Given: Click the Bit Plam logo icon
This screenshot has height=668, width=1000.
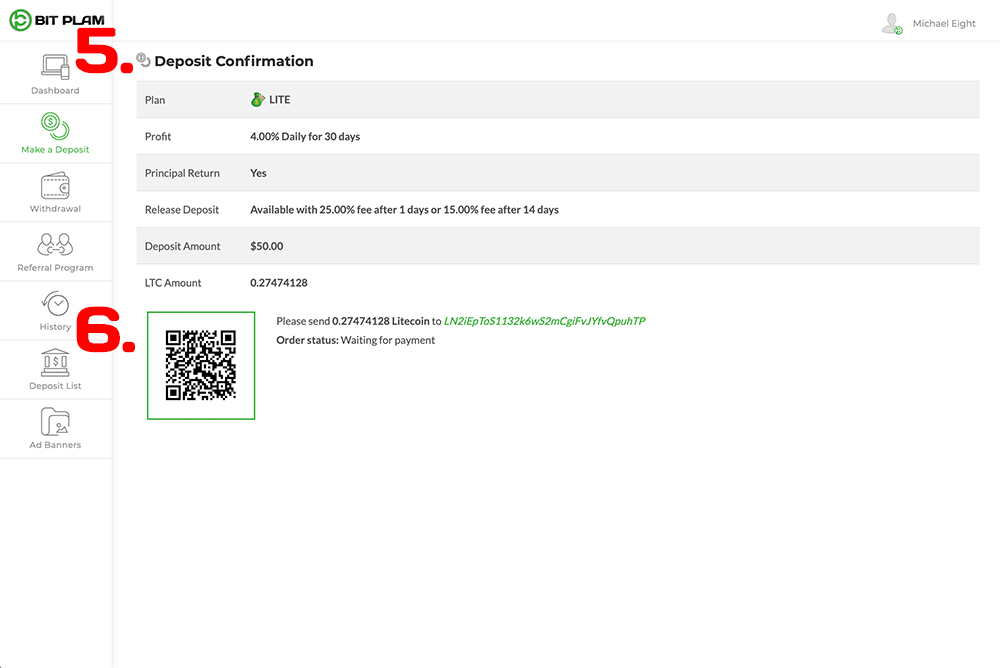Looking at the screenshot, I should [20, 20].
